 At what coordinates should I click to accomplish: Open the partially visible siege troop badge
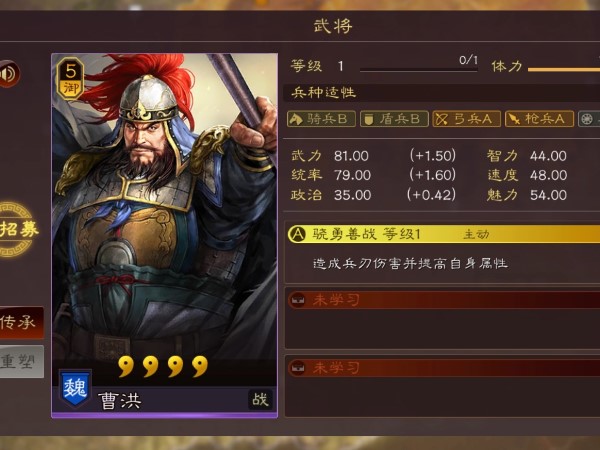589,119
